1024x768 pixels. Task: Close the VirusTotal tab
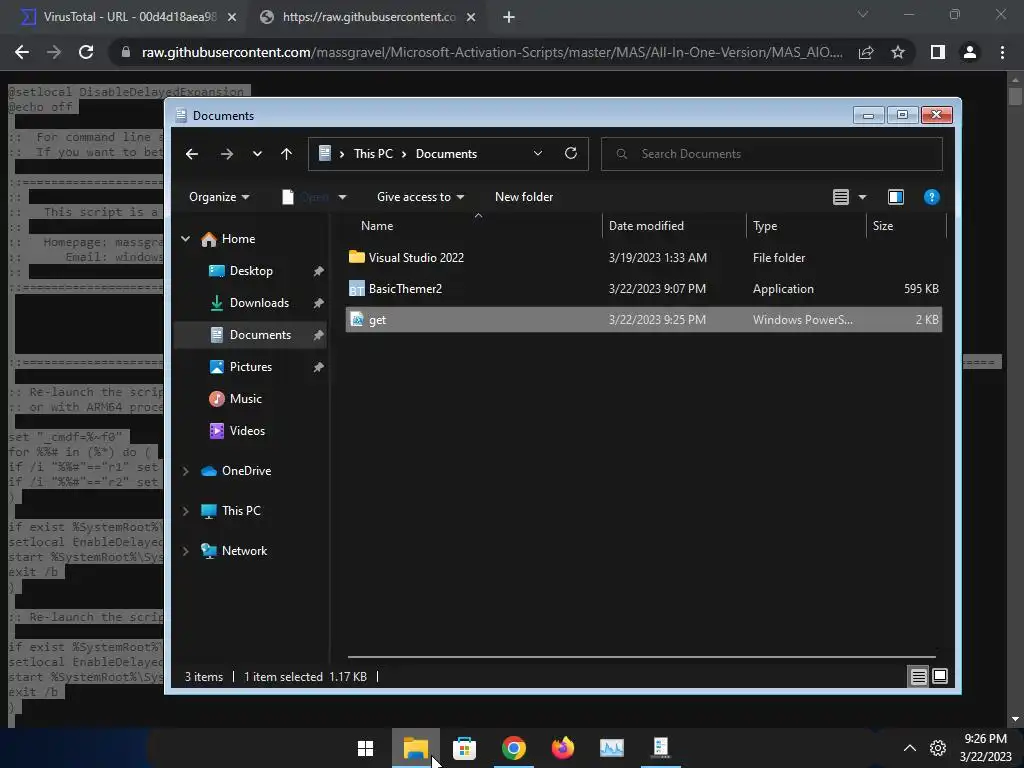[232, 18]
